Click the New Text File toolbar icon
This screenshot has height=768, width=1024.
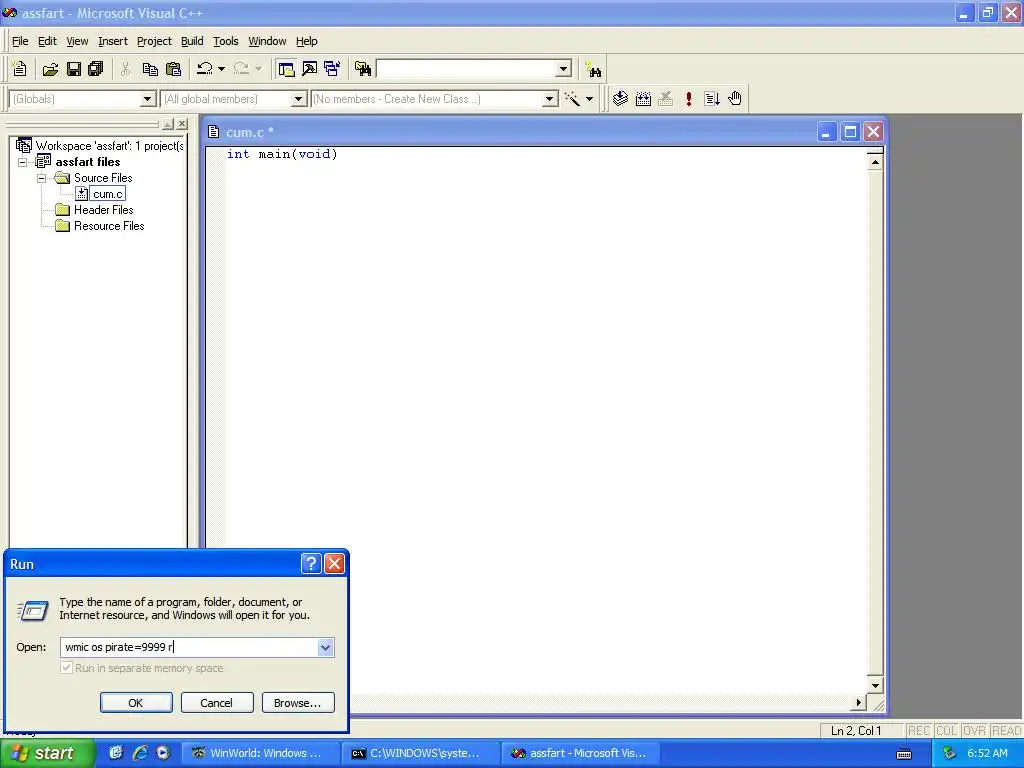(20, 69)
